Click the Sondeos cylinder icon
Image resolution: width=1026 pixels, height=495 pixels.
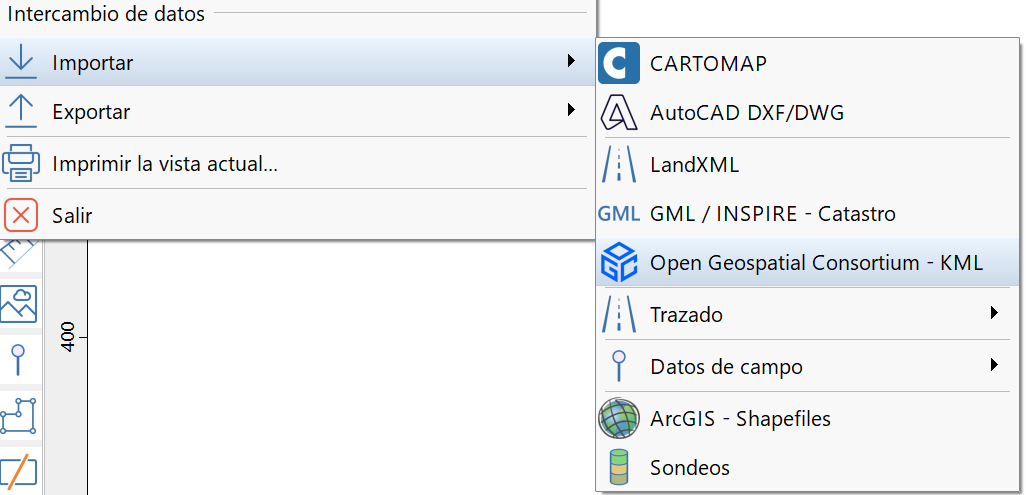pos(618,467)
